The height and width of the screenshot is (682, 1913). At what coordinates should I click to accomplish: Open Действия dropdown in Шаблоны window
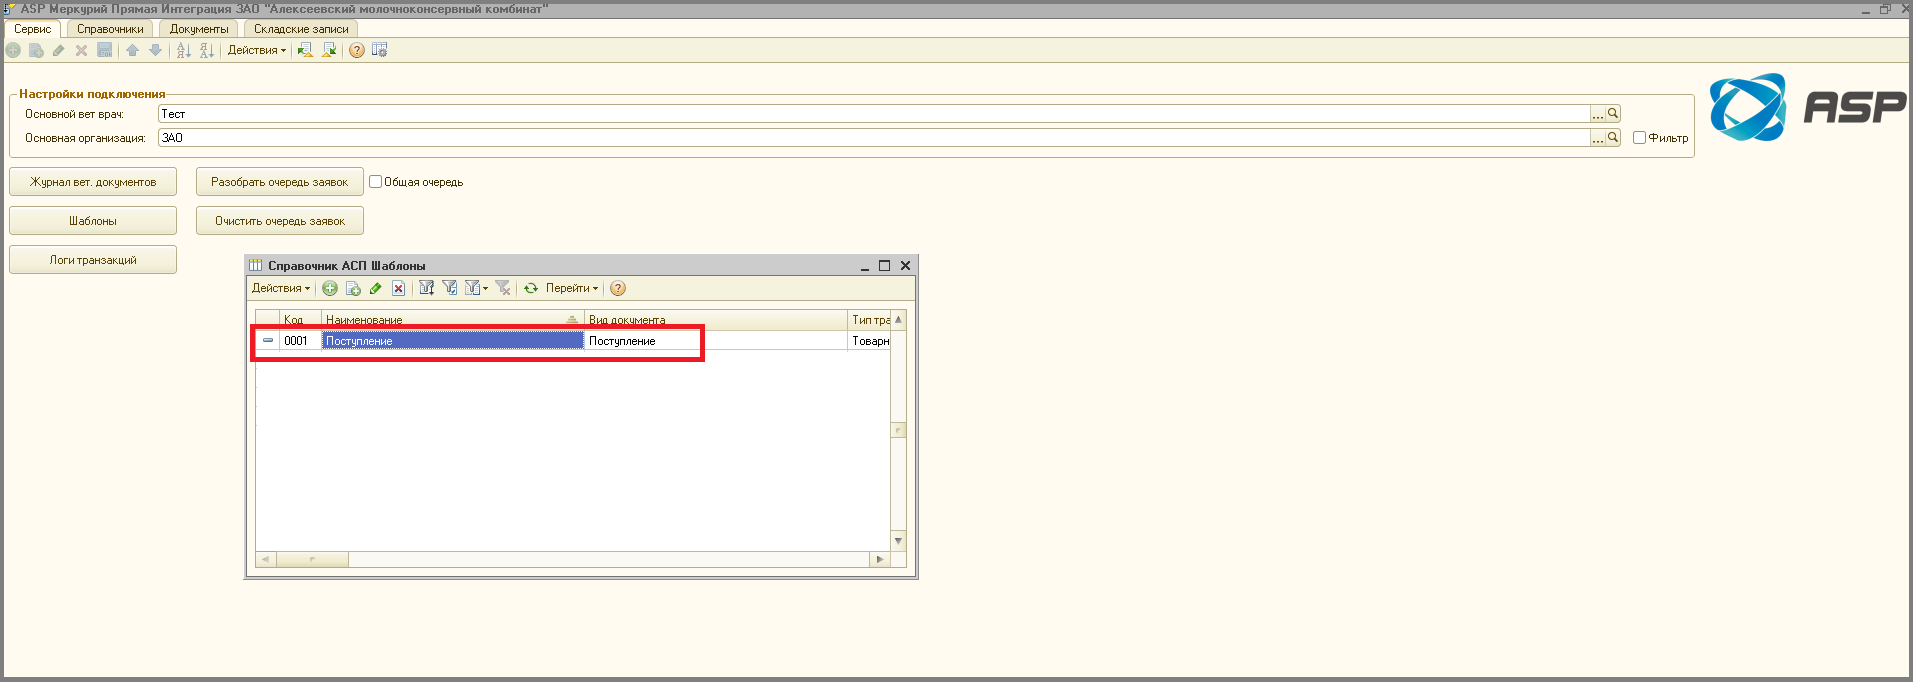click(280, 289)
